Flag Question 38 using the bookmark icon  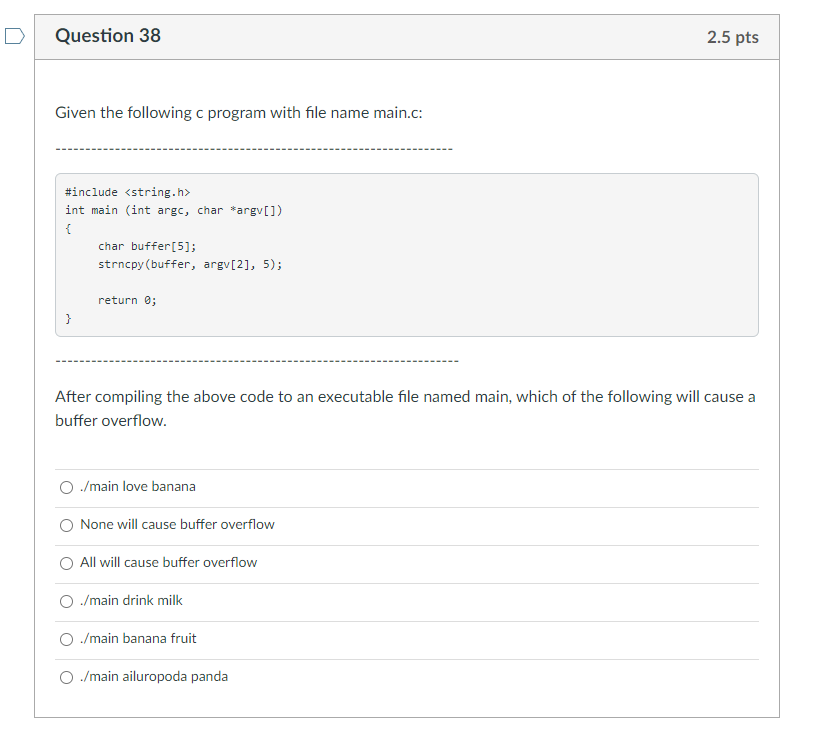15,36
